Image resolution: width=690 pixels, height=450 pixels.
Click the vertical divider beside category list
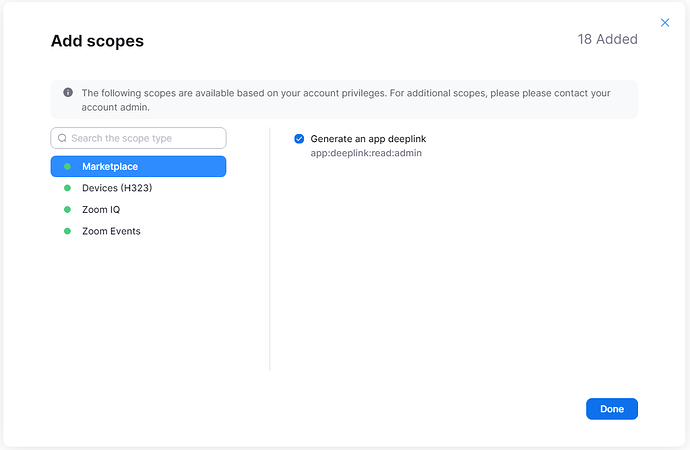[x=270, y=250]
